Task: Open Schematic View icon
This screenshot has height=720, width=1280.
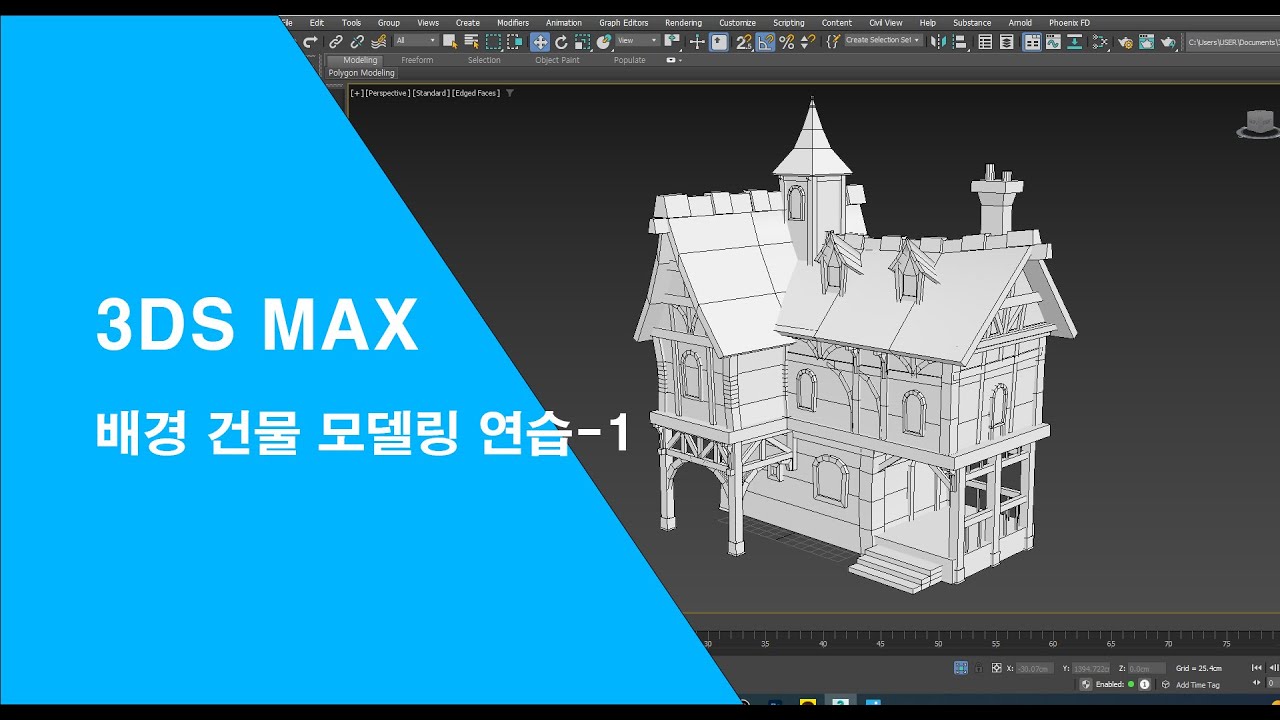Action: [x=1100, y=42]
